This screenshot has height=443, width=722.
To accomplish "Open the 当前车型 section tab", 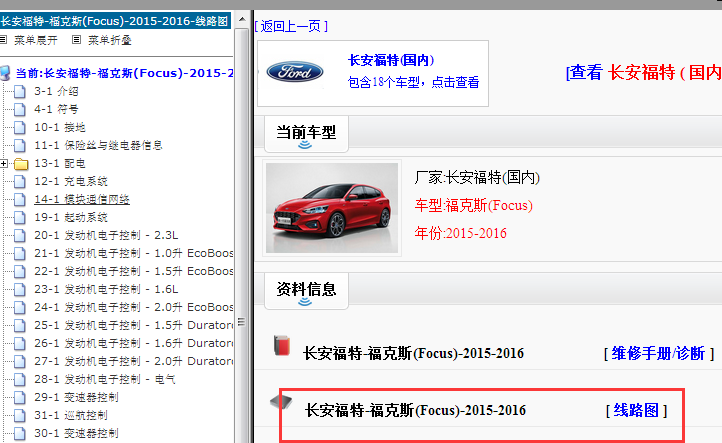I will tap(306, 134).
